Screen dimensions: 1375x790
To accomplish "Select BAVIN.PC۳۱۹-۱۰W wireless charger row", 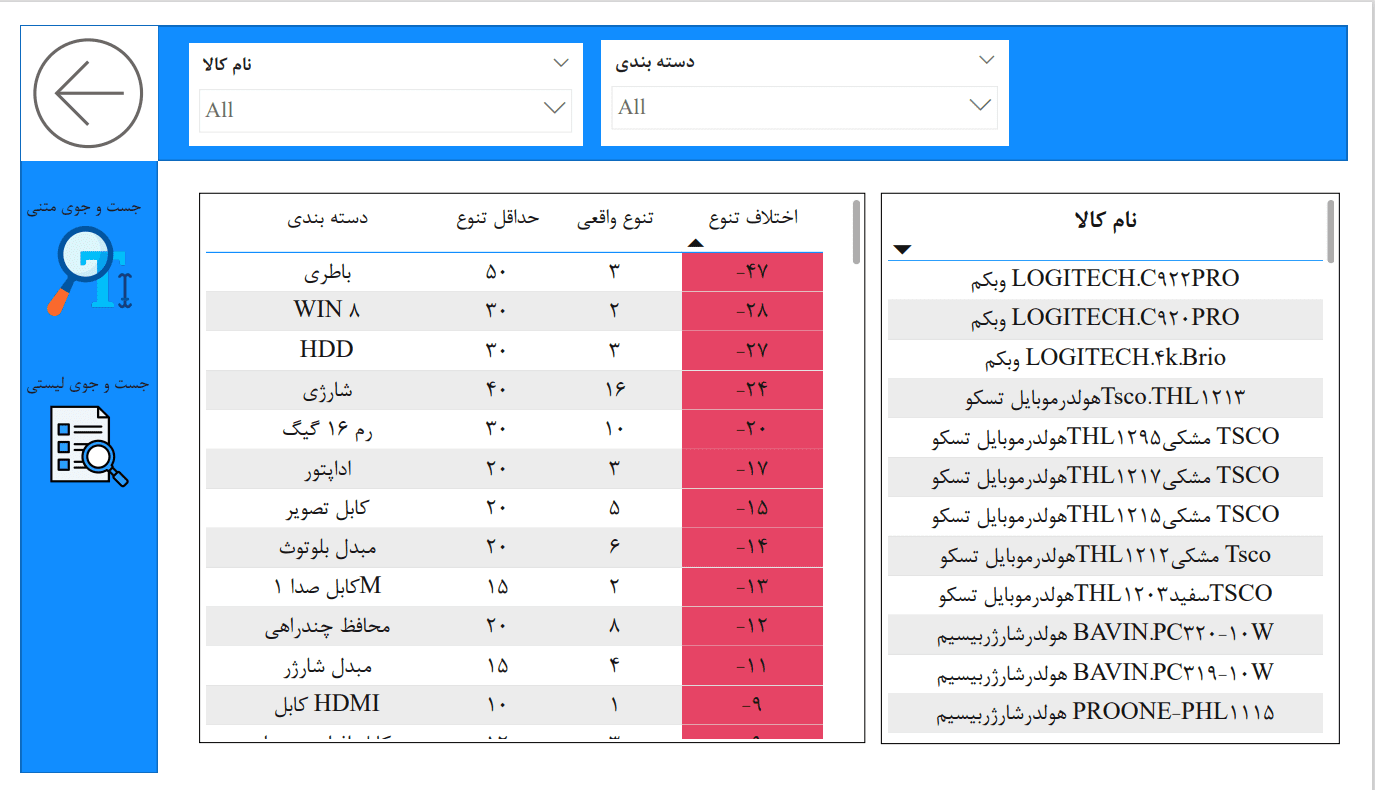I will point(1105,673).
